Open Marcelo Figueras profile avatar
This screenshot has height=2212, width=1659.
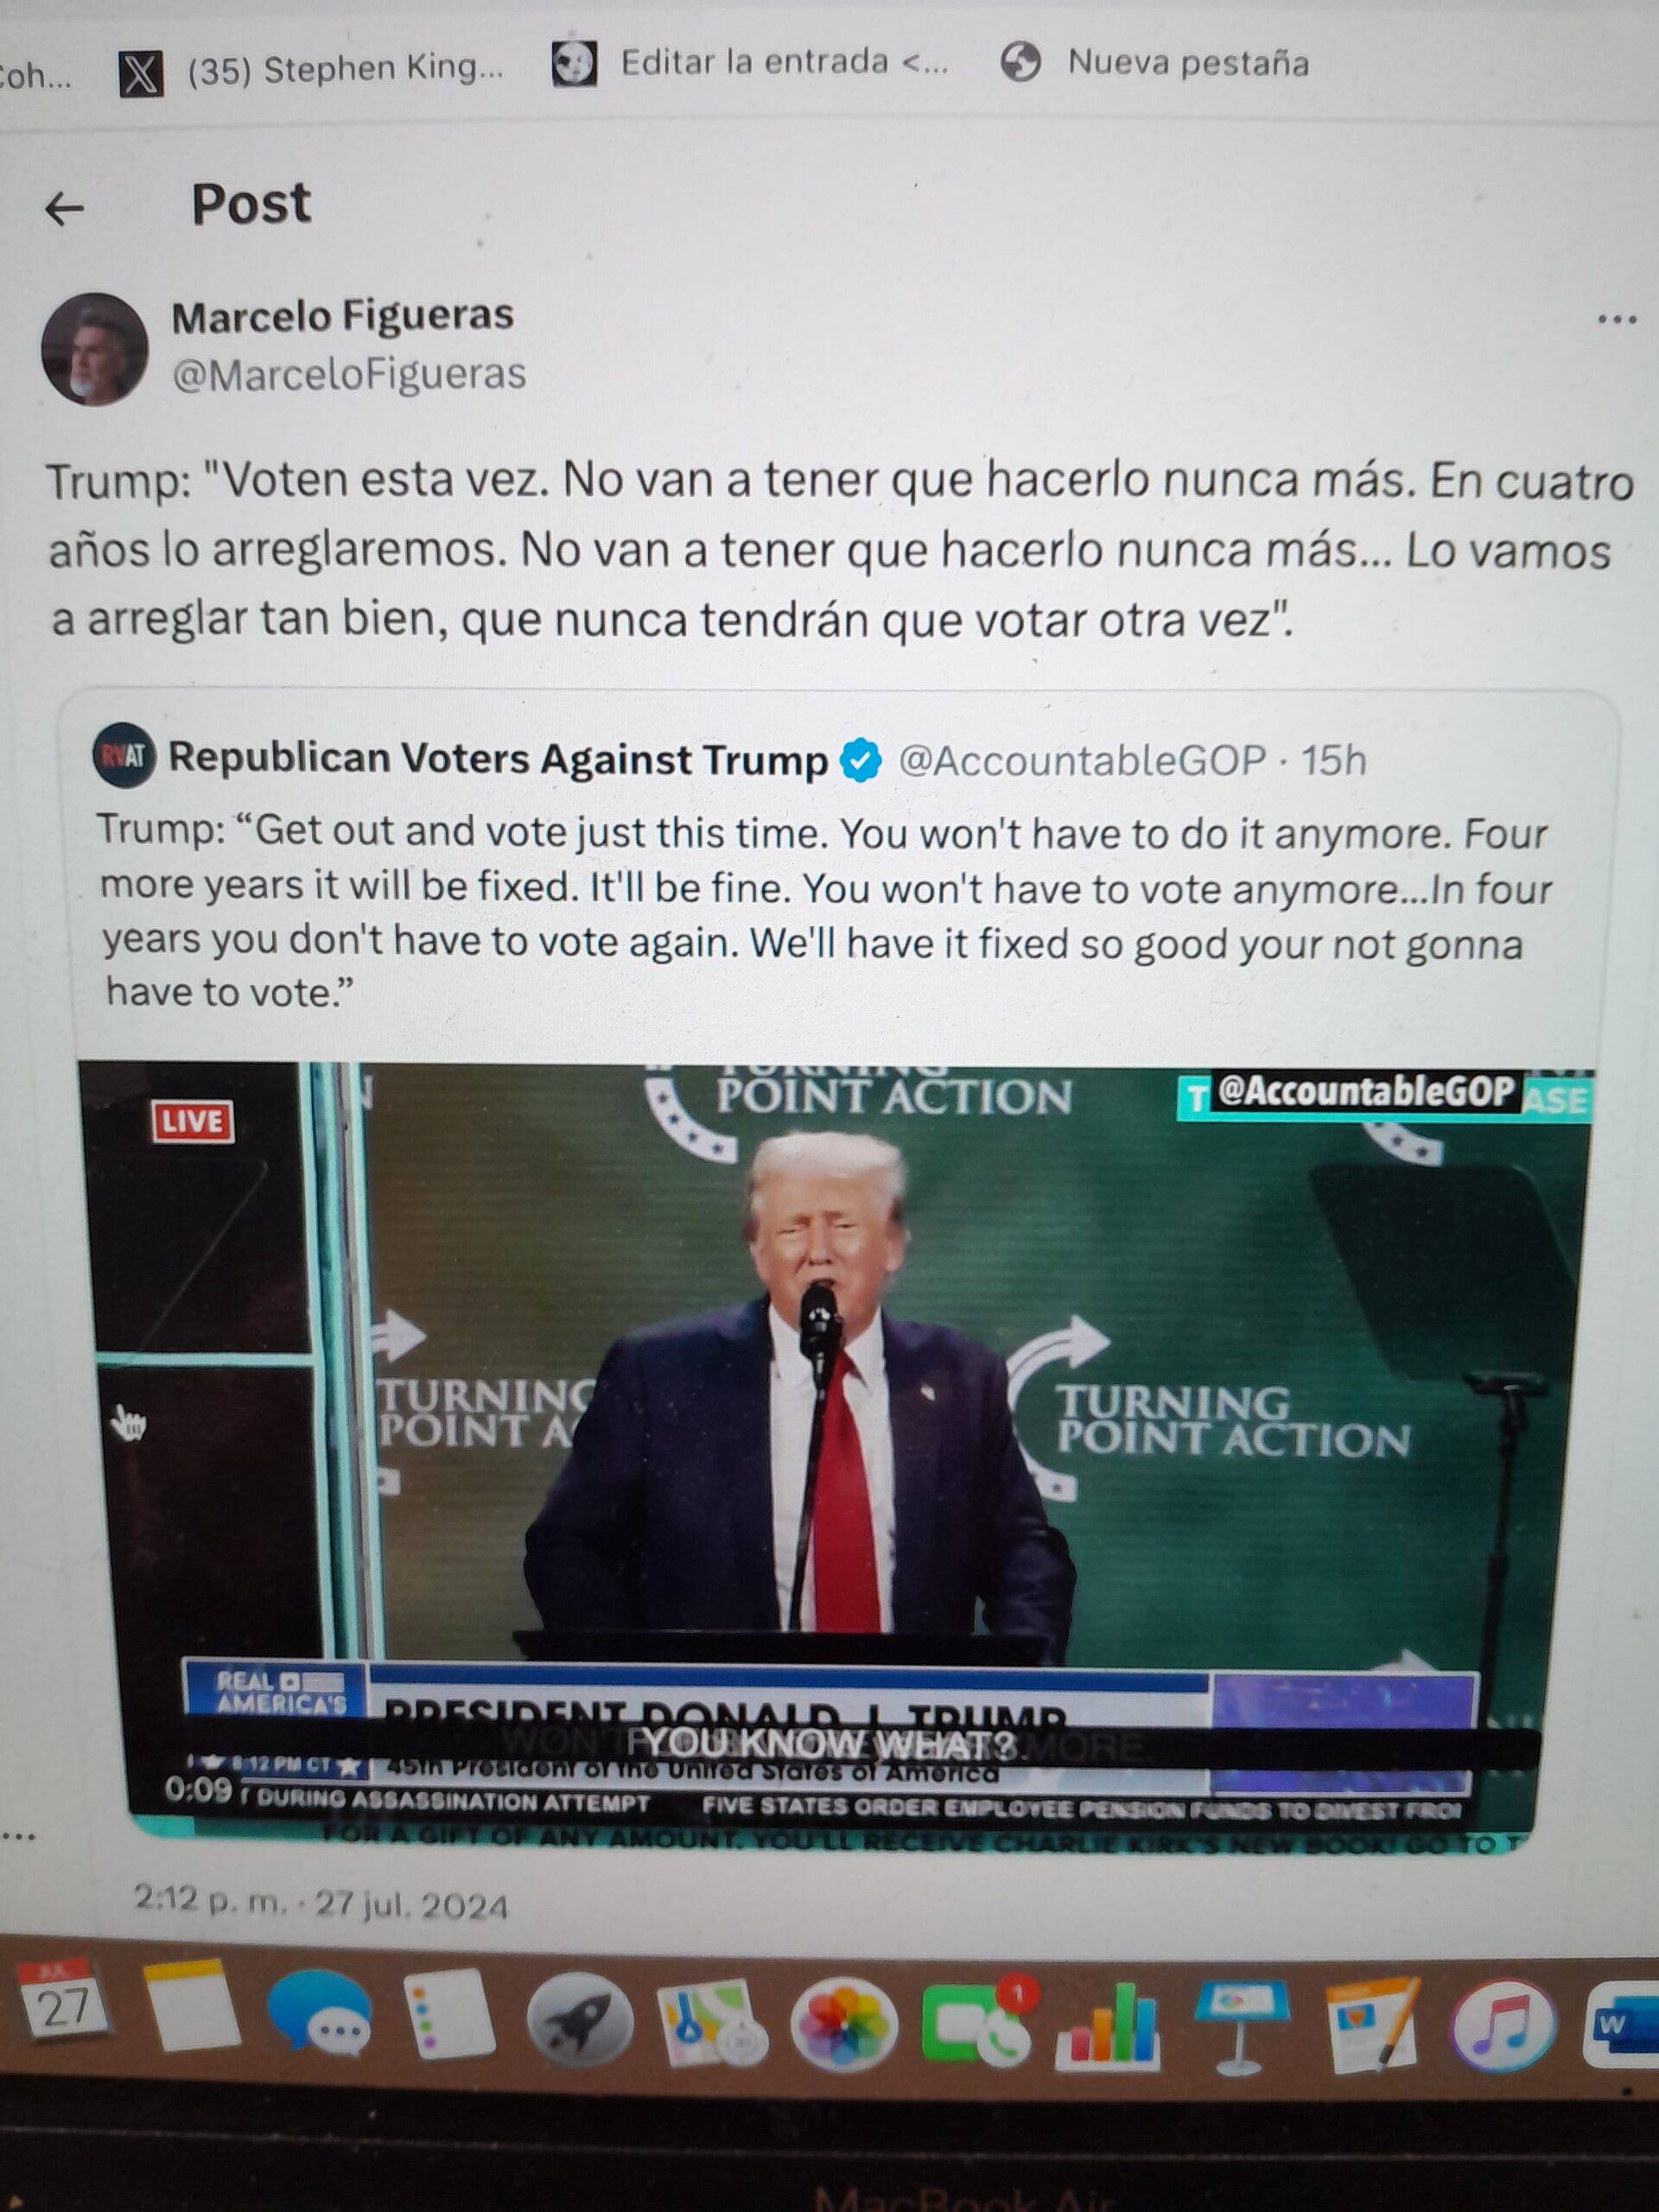click(x=95, y=349)
